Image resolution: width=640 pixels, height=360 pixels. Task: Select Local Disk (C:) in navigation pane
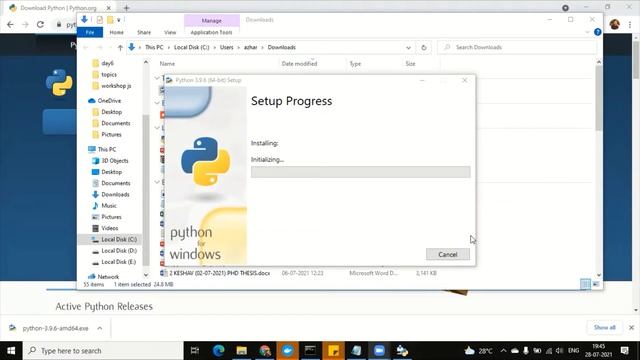(x=119, y=240)
